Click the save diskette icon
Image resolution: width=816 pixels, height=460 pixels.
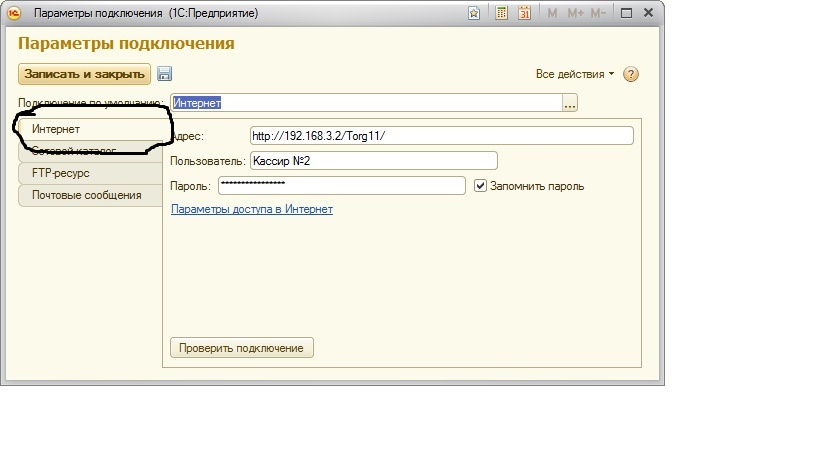pos(165,74)
